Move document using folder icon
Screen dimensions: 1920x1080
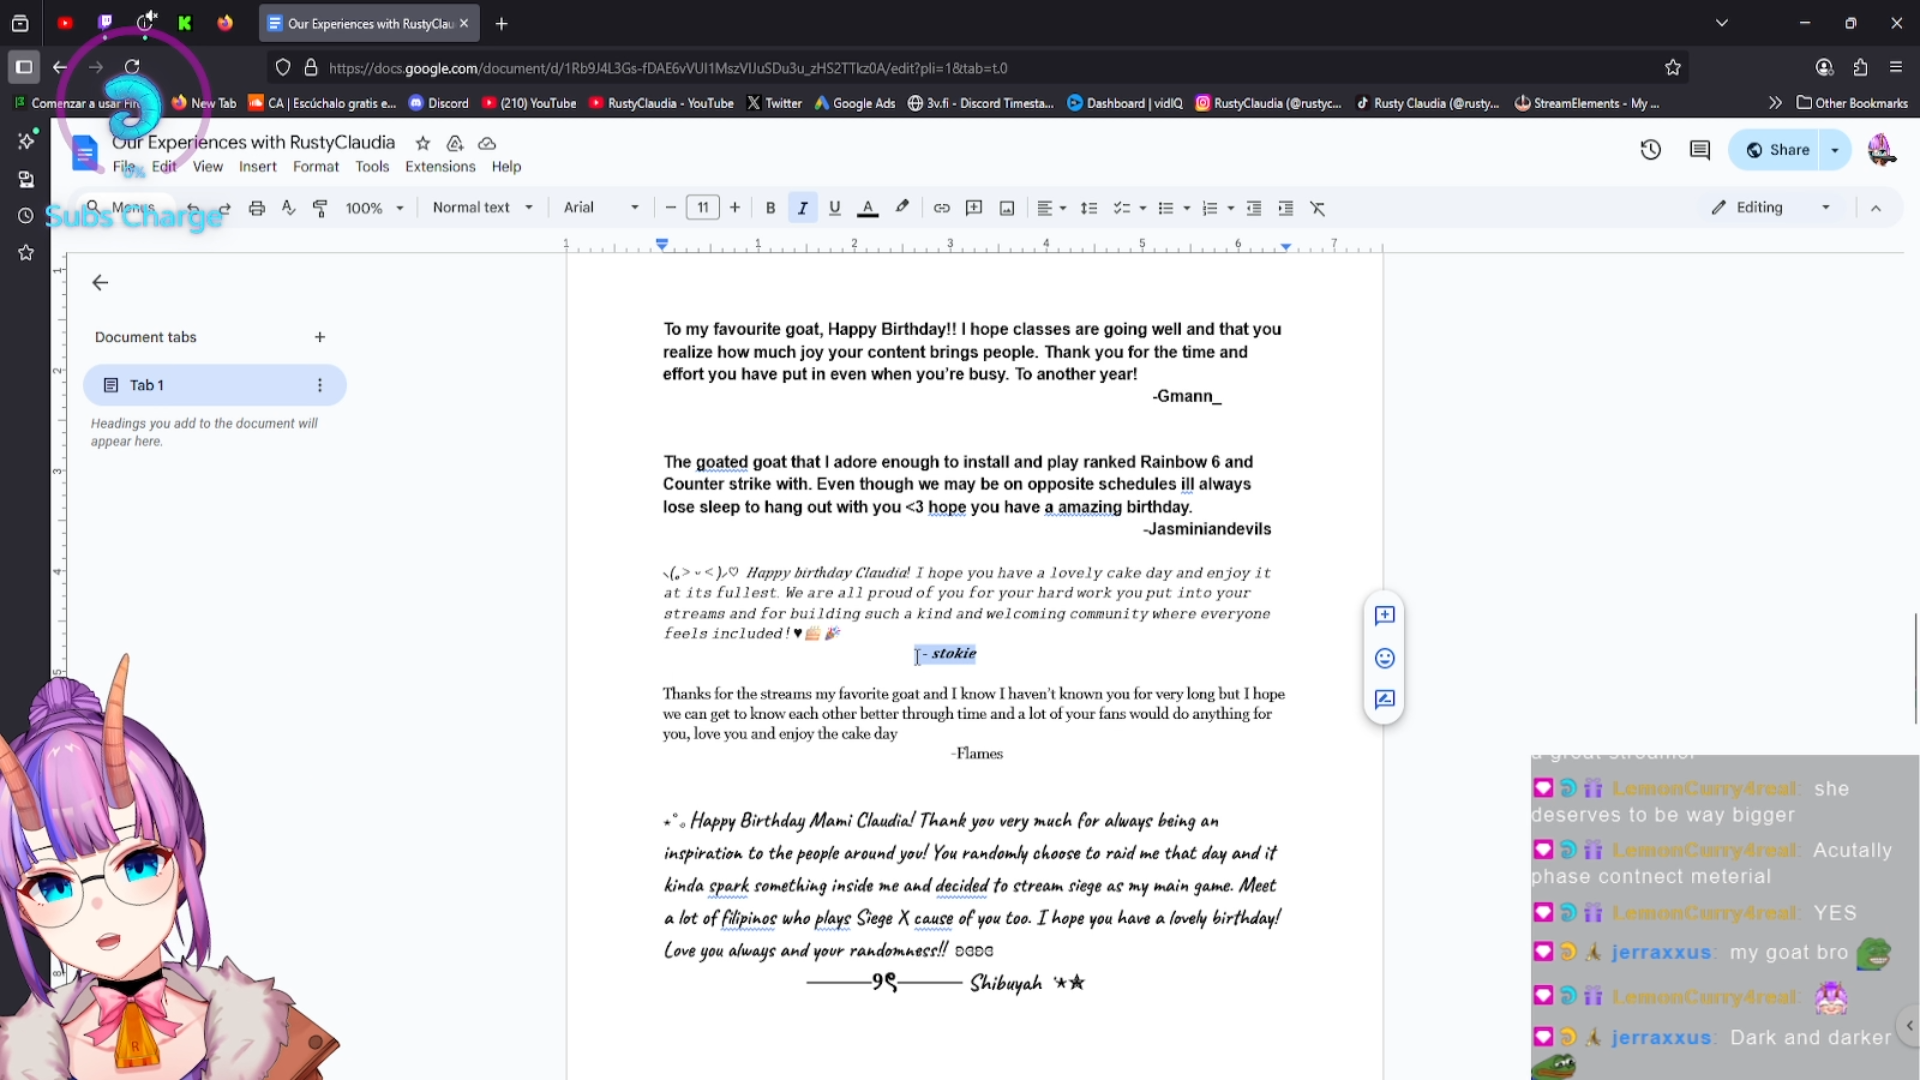(455, 143)
